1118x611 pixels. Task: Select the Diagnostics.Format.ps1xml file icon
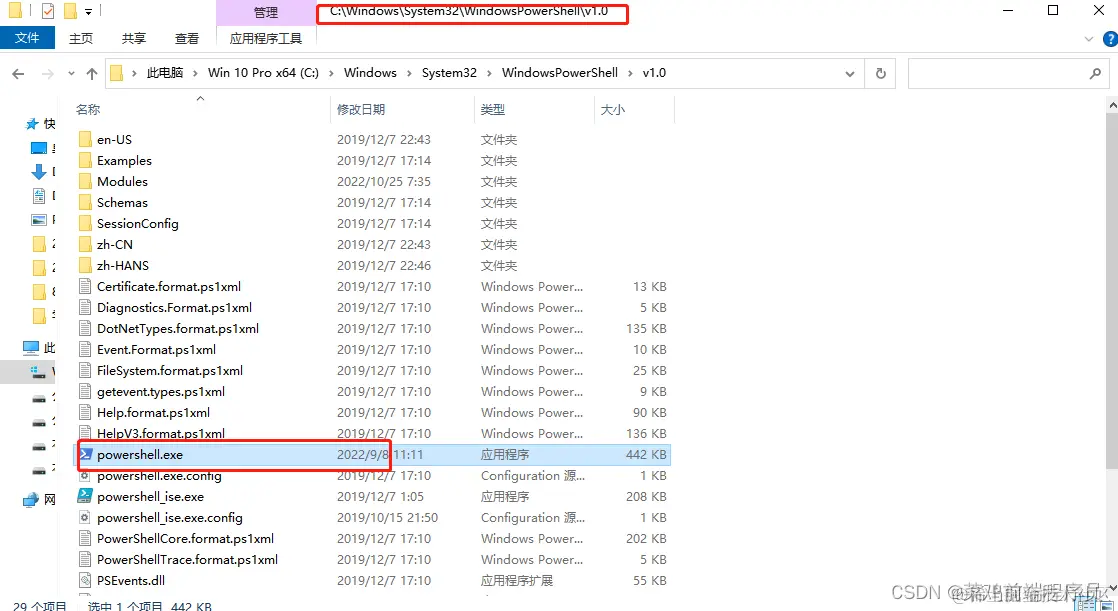point(85,307)
